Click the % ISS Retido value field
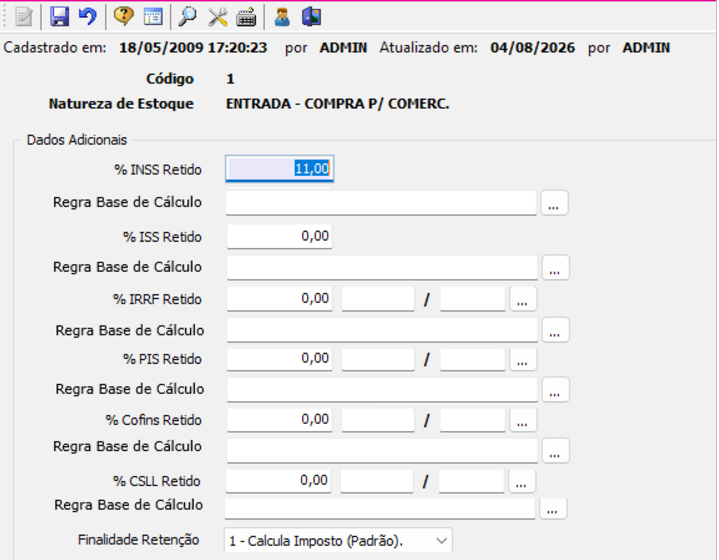 tap(279, 236)
